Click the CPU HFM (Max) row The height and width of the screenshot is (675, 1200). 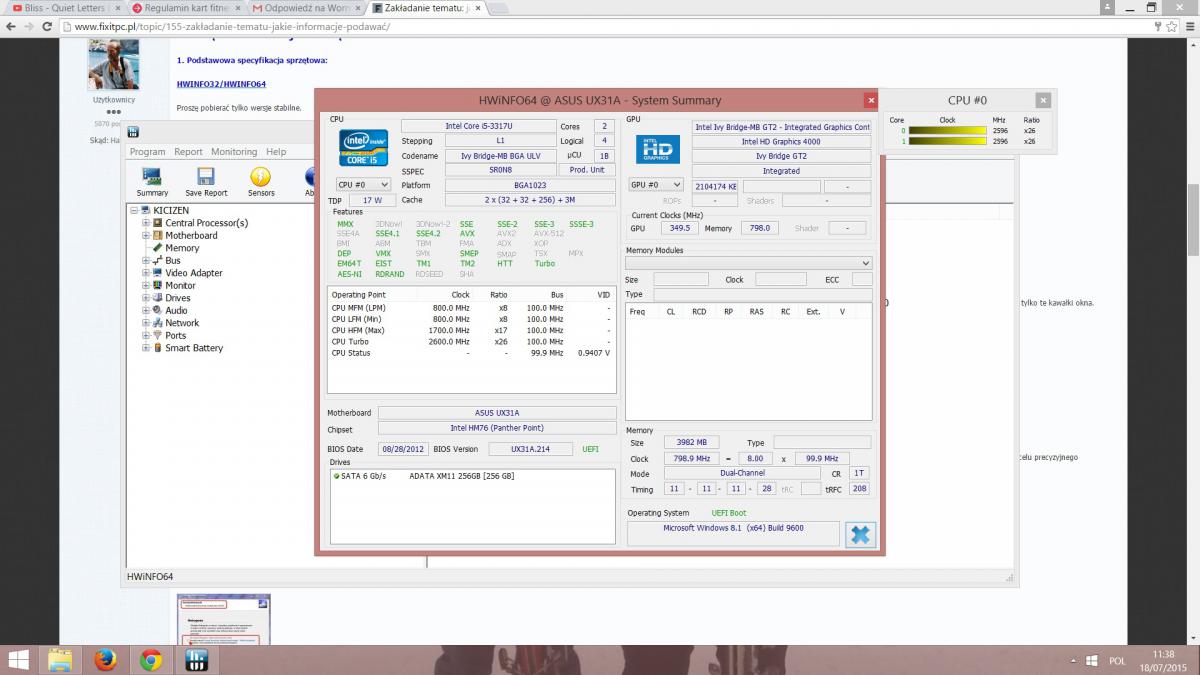click(x=472, y=330)
